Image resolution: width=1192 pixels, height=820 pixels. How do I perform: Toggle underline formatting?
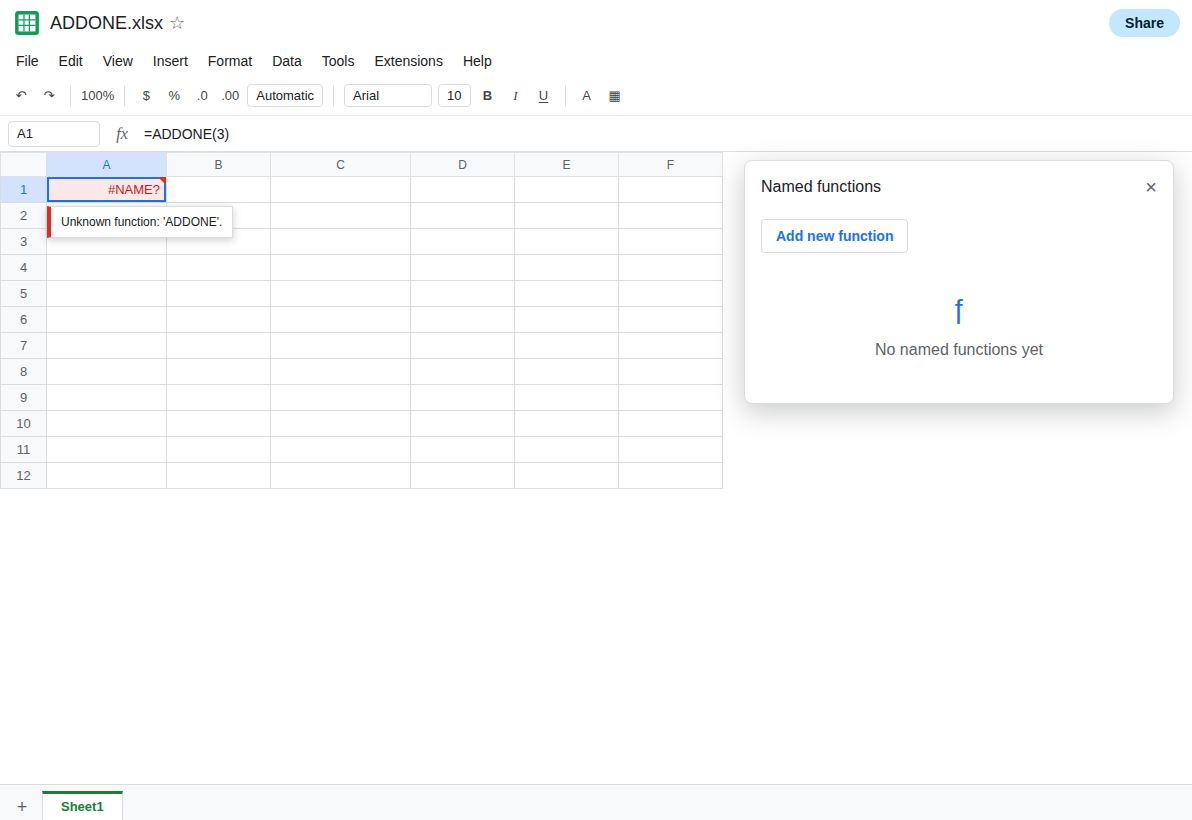(x=544, y=96)
